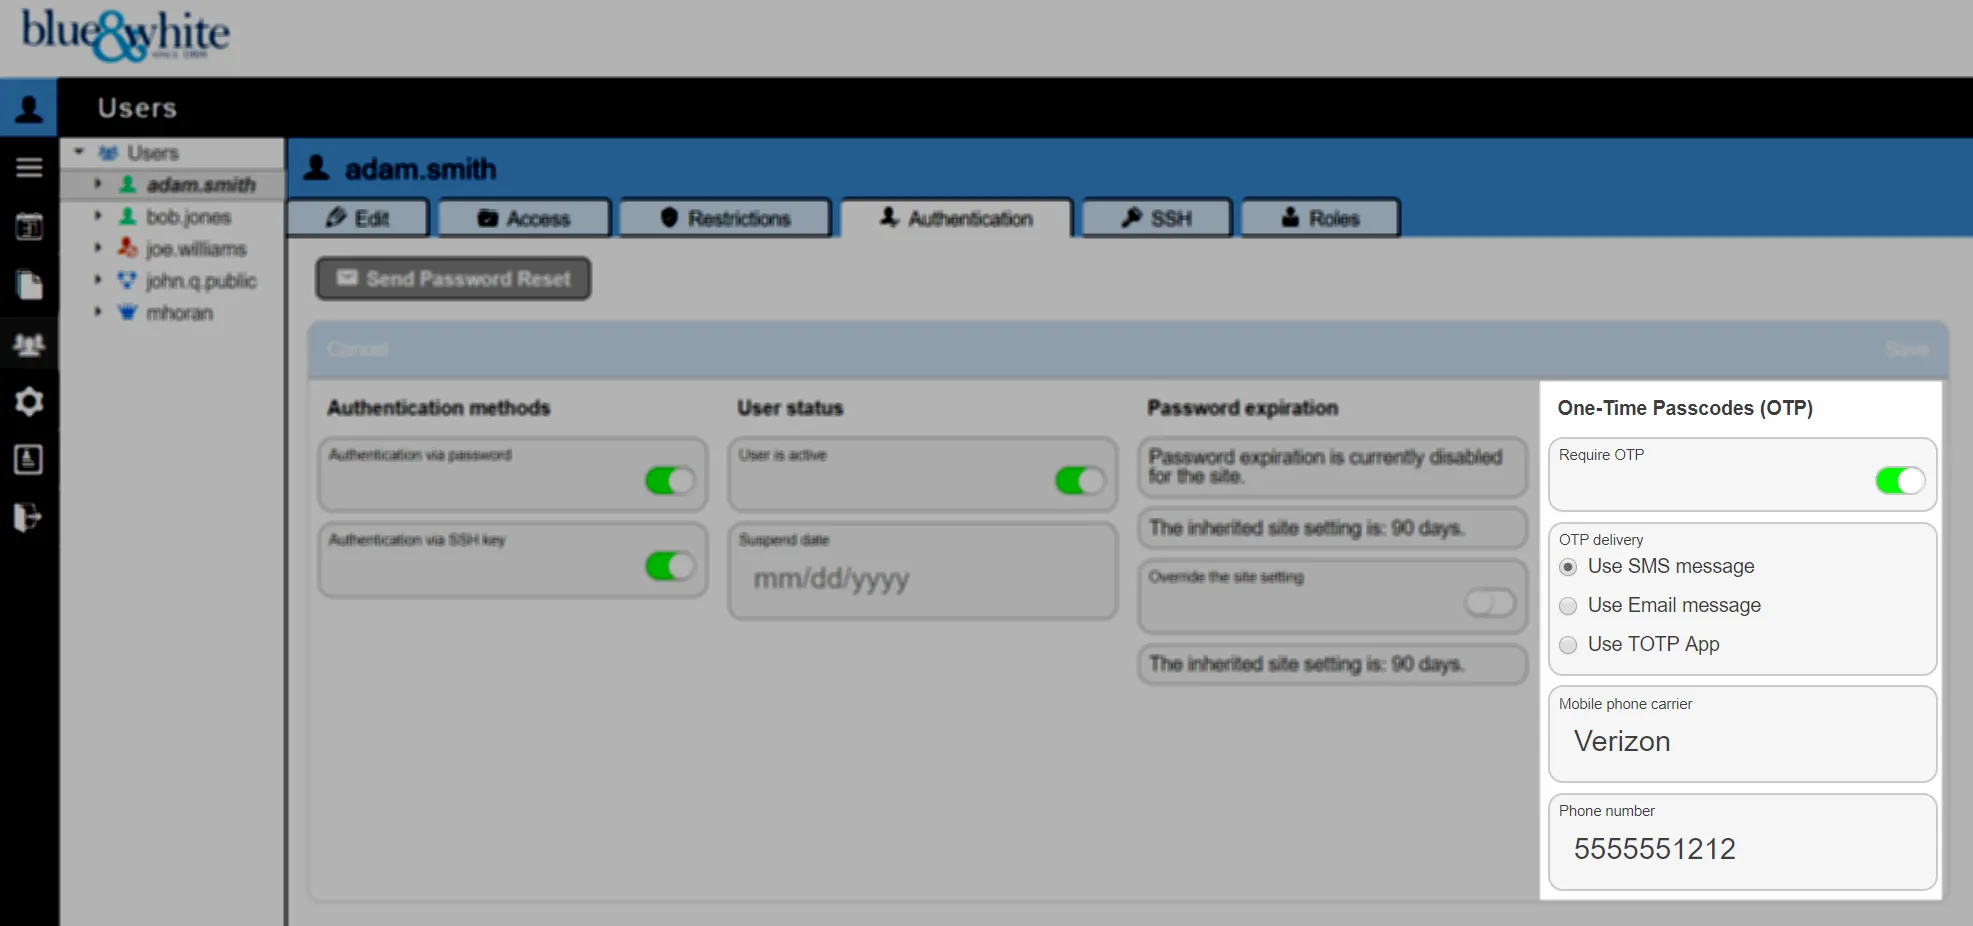The image size is (1973, 926).
Task: Open the hamburger menu icon
Action: click(x=29, y=167)
